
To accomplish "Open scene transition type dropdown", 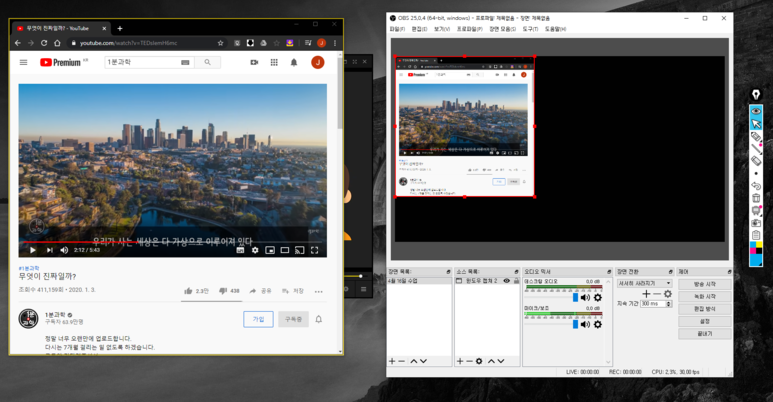I will (x=645, y=284).
